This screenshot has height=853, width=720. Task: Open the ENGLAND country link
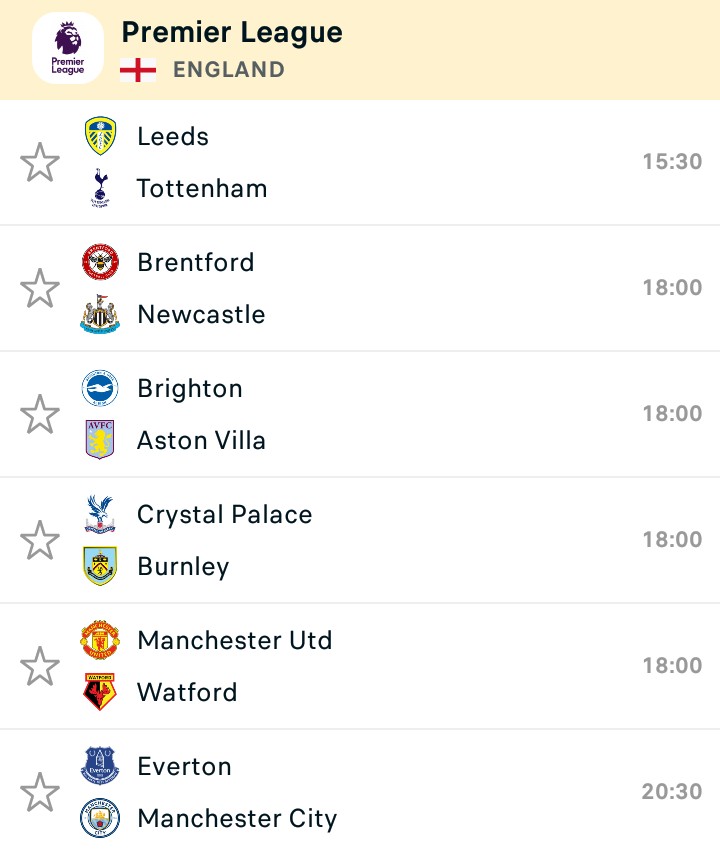[229, 70]
